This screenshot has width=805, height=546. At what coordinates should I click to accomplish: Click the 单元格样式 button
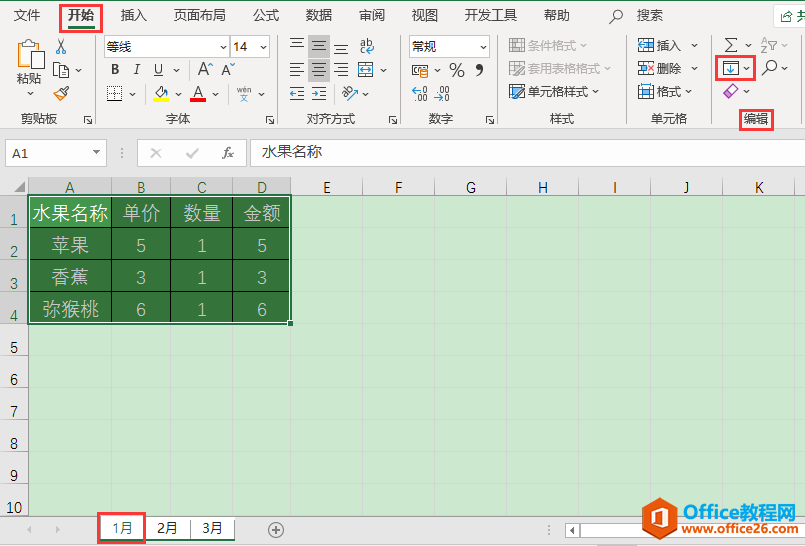pyautogui.click(x=555, y=92)
